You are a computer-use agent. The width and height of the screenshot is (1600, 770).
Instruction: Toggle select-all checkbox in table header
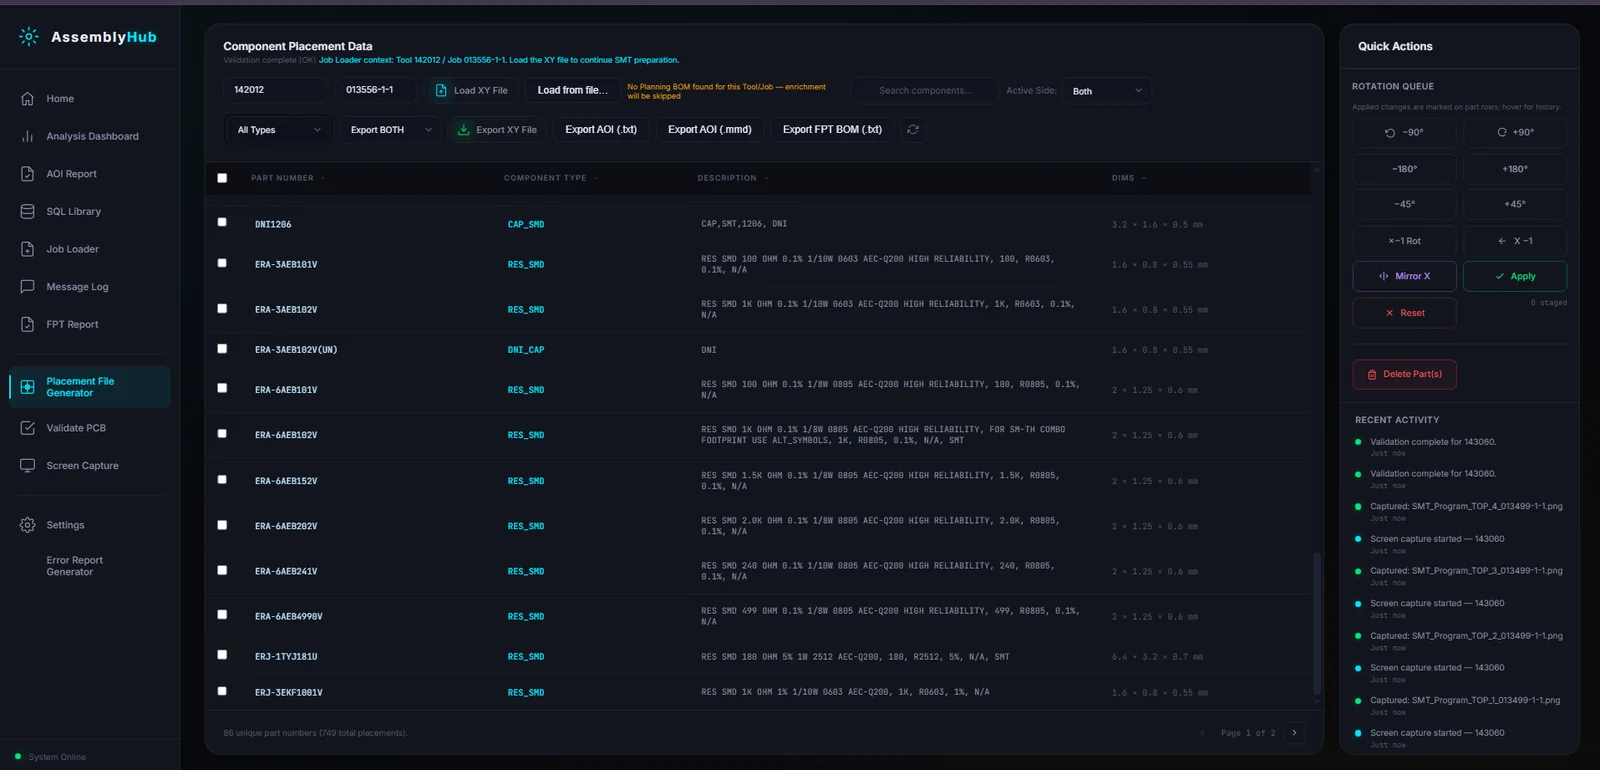[222, 178]
